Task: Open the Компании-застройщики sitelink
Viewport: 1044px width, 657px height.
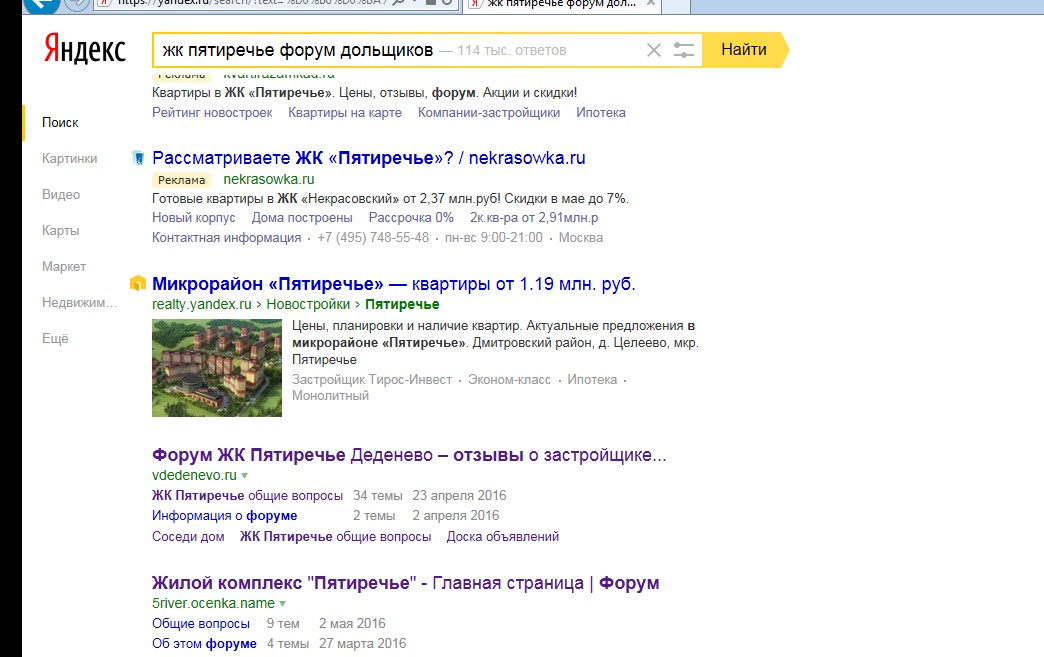Action: [x=489, y=112]
